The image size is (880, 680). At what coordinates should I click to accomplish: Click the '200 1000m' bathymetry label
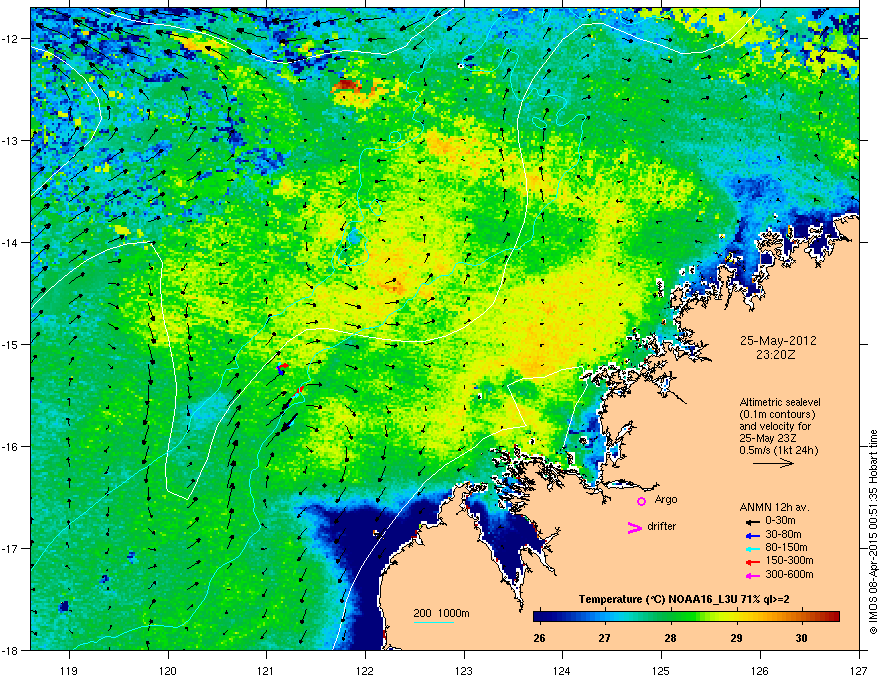441,613
